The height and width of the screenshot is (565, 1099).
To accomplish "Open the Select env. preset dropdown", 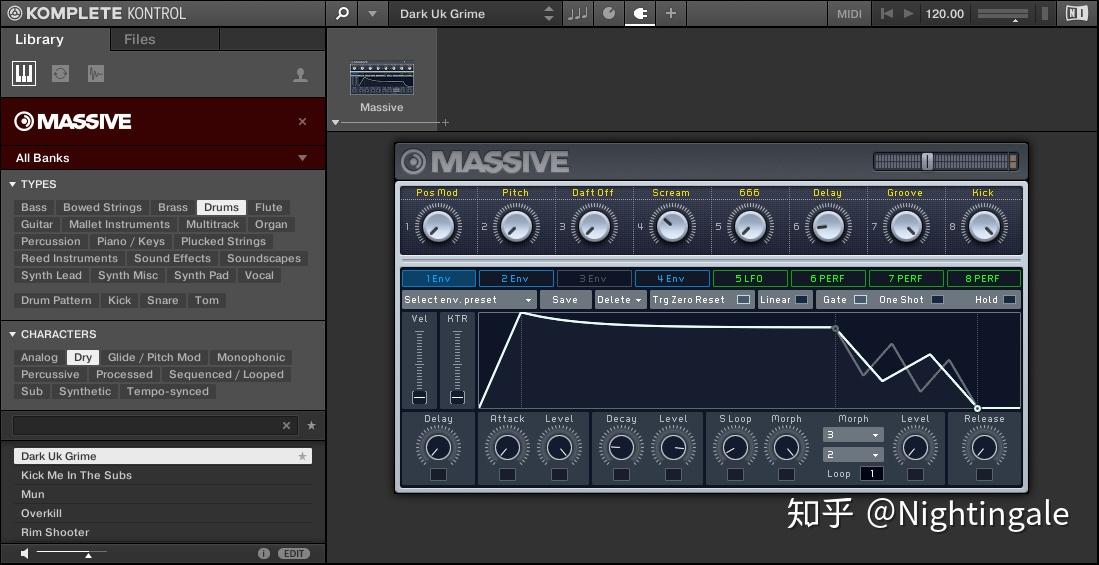I will pyautogui.click(x=469, y=299).
